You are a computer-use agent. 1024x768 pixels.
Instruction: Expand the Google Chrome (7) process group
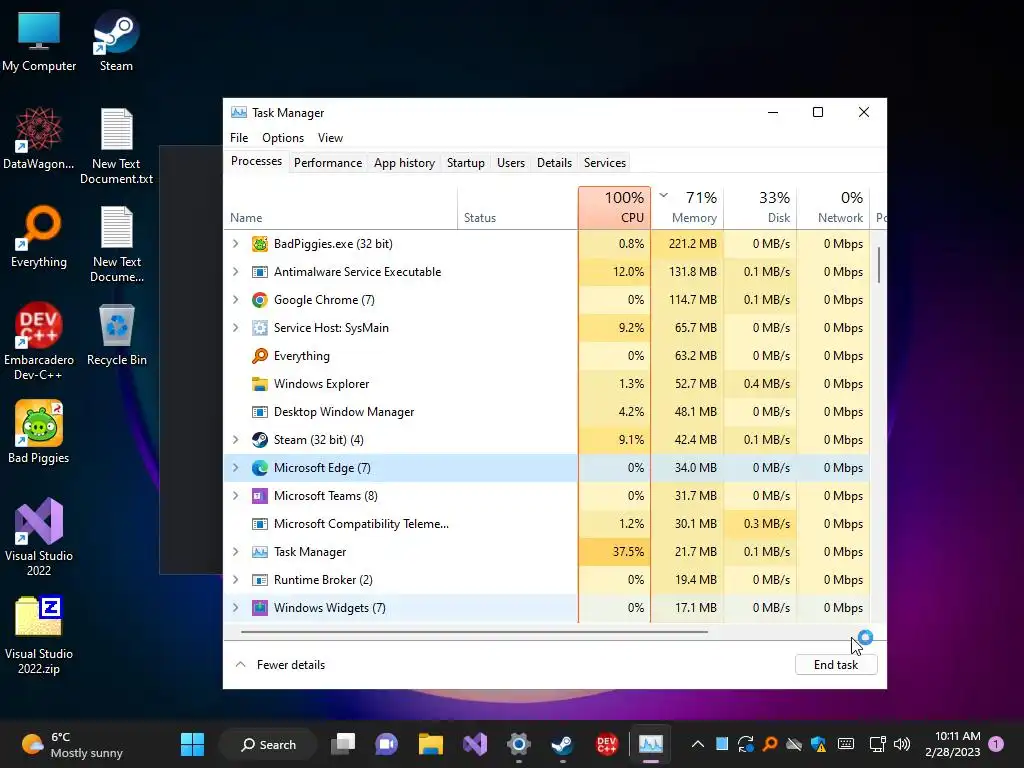[236, 300]
